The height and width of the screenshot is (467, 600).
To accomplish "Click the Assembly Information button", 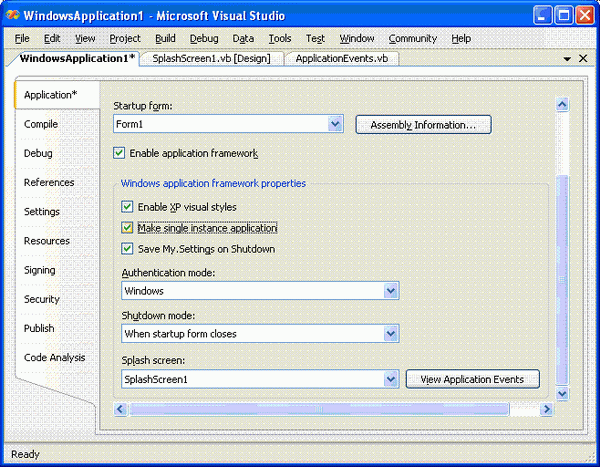I will tap(423, 125).
